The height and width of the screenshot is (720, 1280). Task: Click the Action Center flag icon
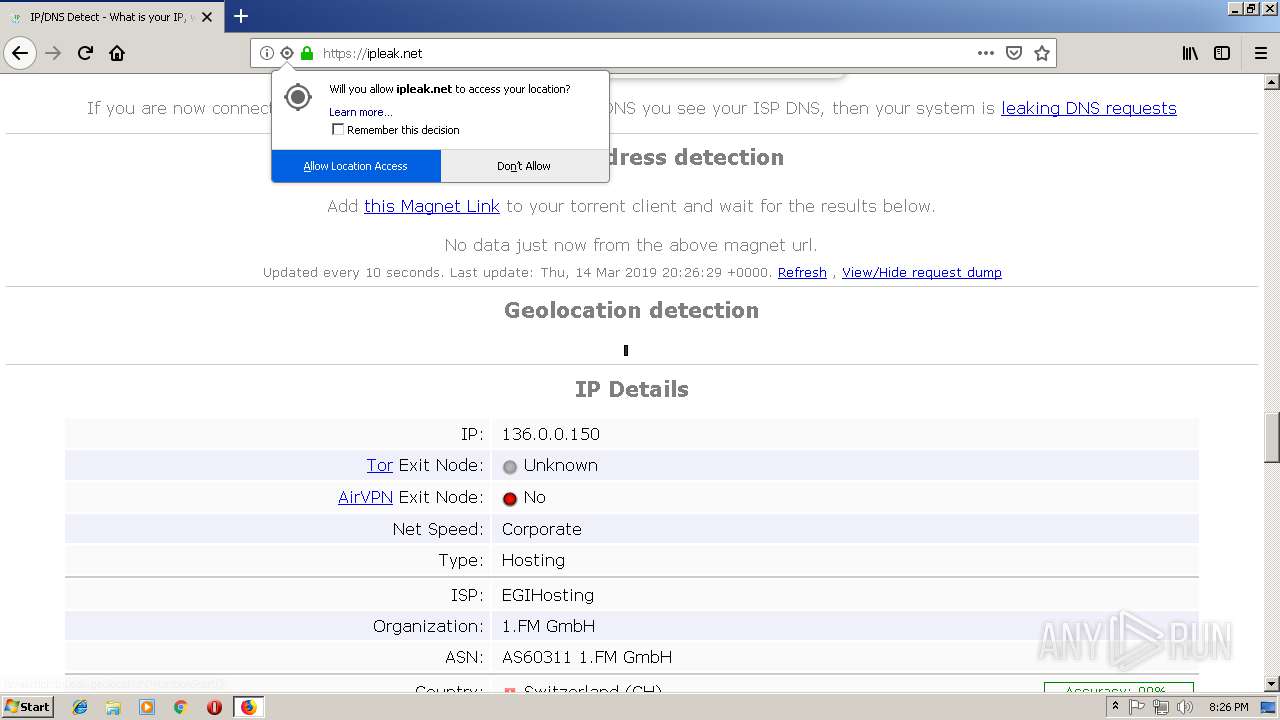pyautogui.click(x=1137, y=707)
